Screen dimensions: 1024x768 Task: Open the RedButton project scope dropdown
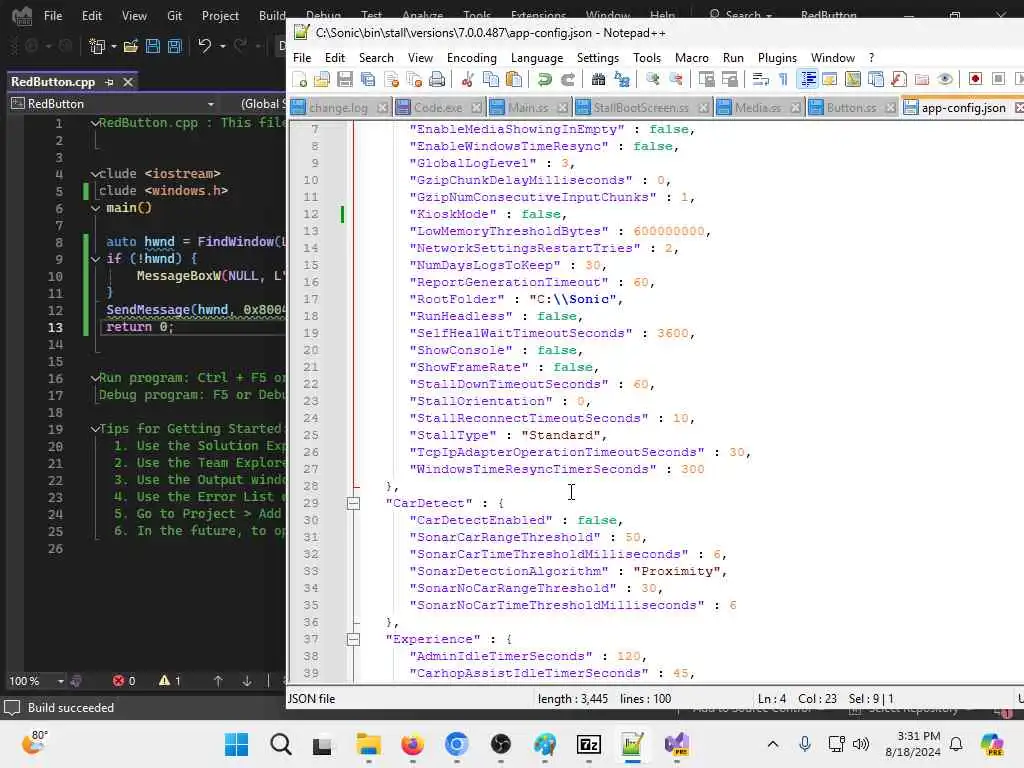pyautogui.click(x=210, y=104)
